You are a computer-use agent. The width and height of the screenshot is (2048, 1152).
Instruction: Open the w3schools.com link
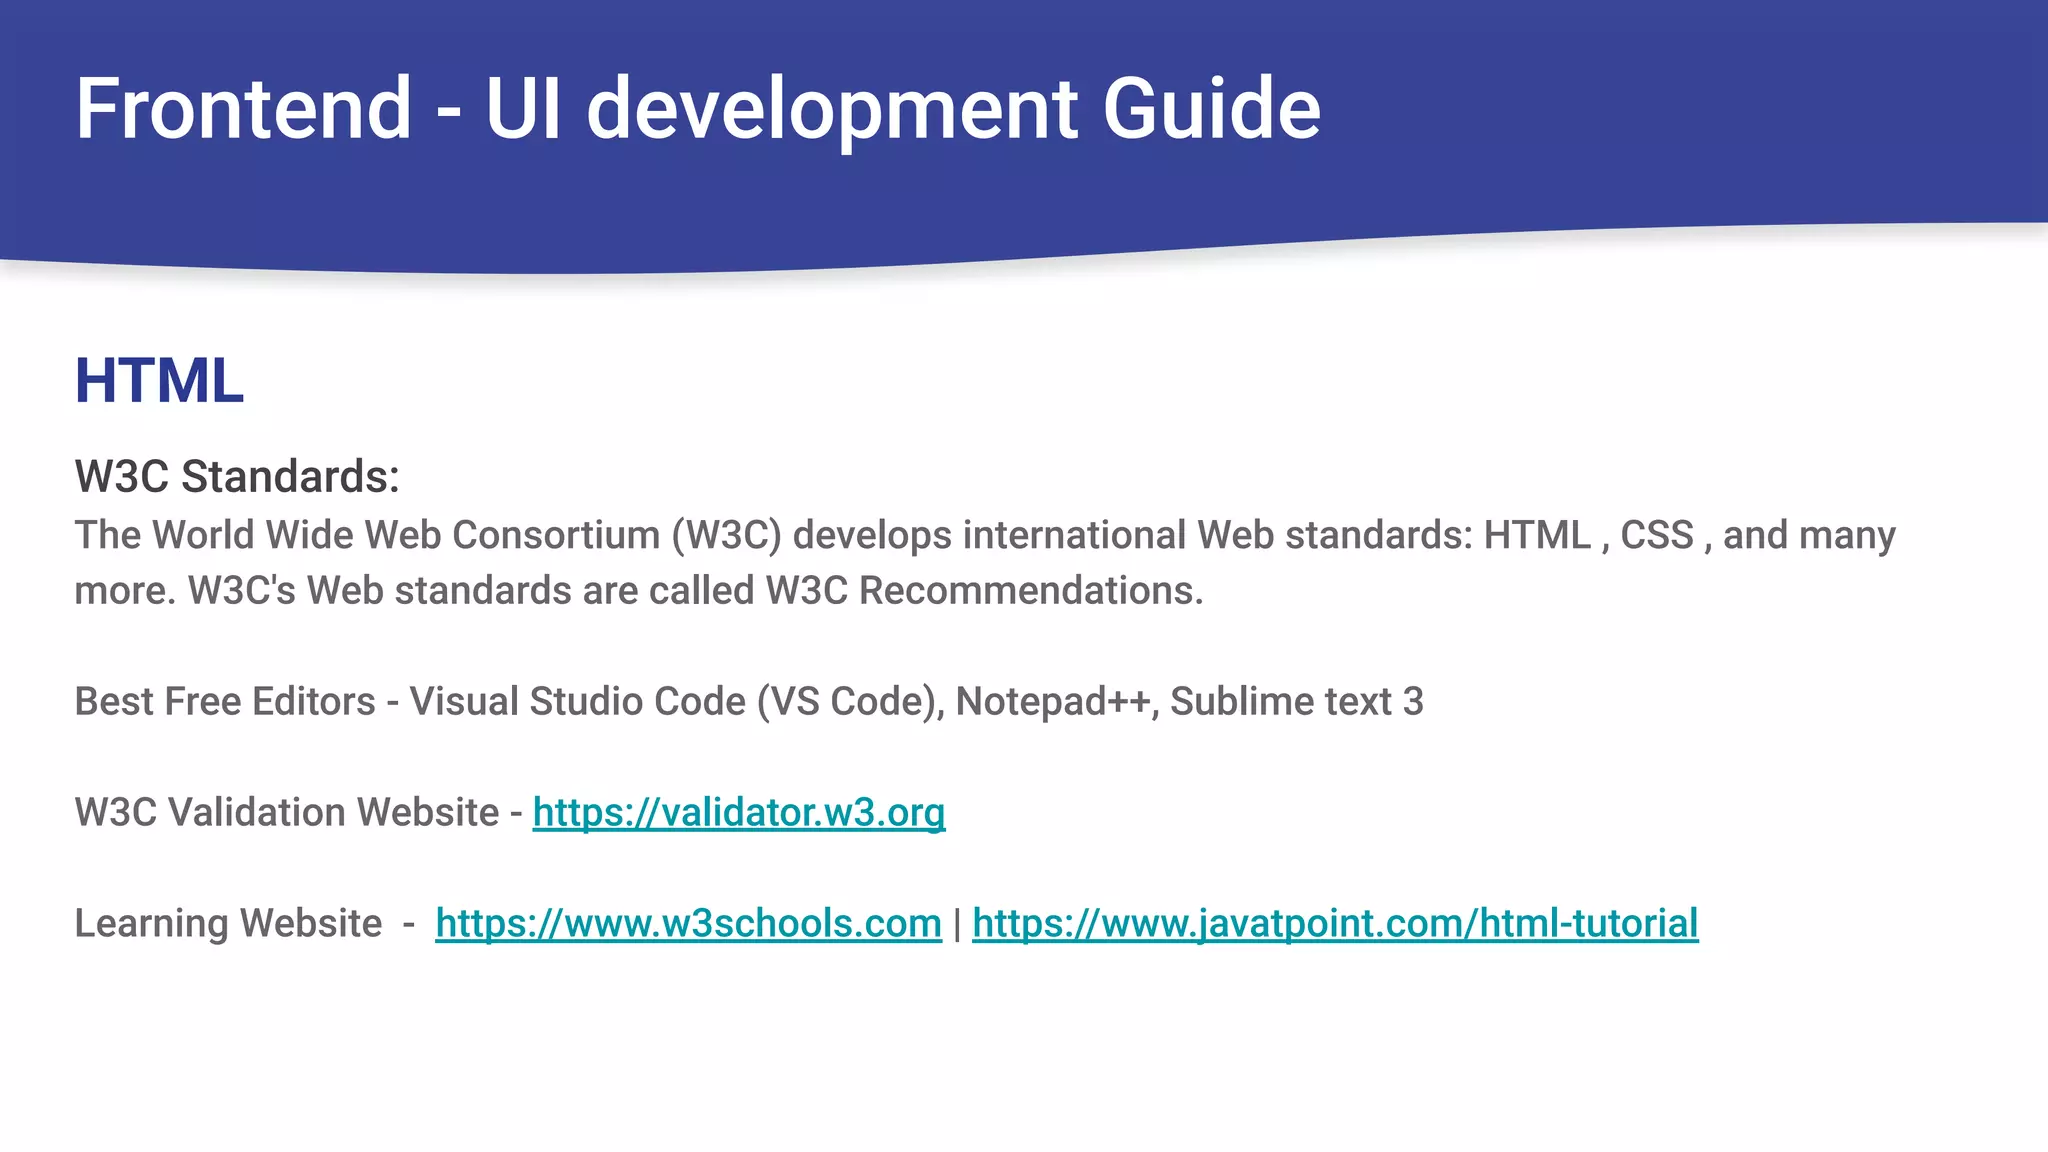pyautogui.click(x=688, y=923)
